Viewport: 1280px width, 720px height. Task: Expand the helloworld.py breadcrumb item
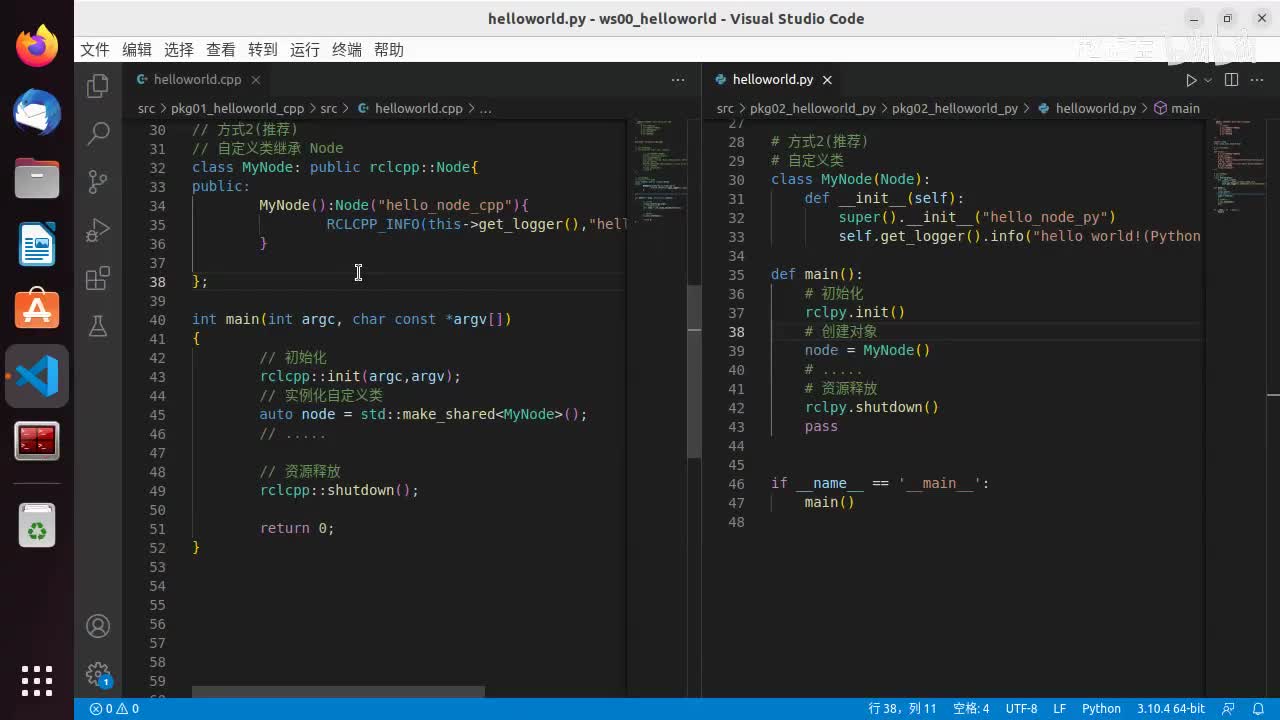coord(1087,108)
